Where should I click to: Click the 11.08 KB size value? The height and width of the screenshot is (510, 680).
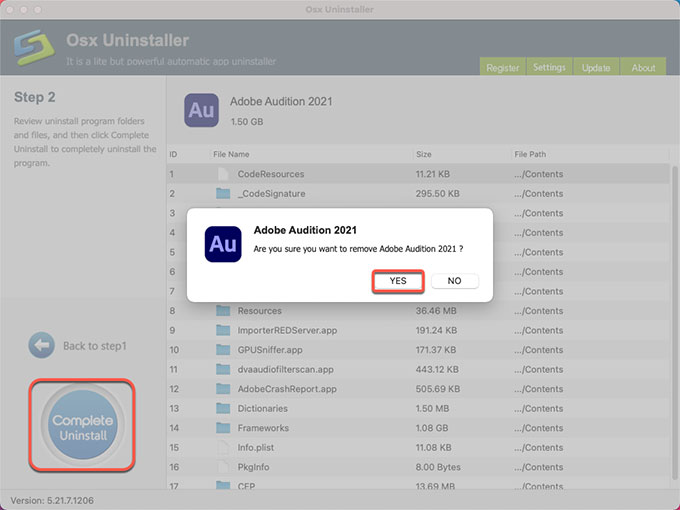[x=433, y=447]
